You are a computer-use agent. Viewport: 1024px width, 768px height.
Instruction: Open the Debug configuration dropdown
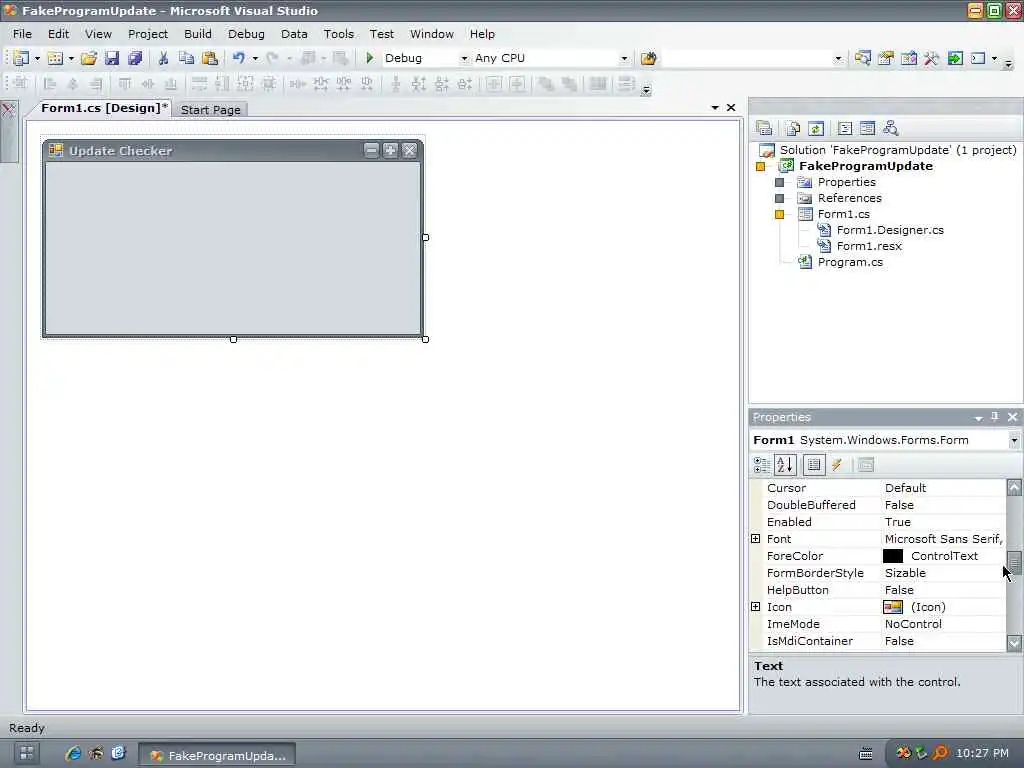click(464, 58)
